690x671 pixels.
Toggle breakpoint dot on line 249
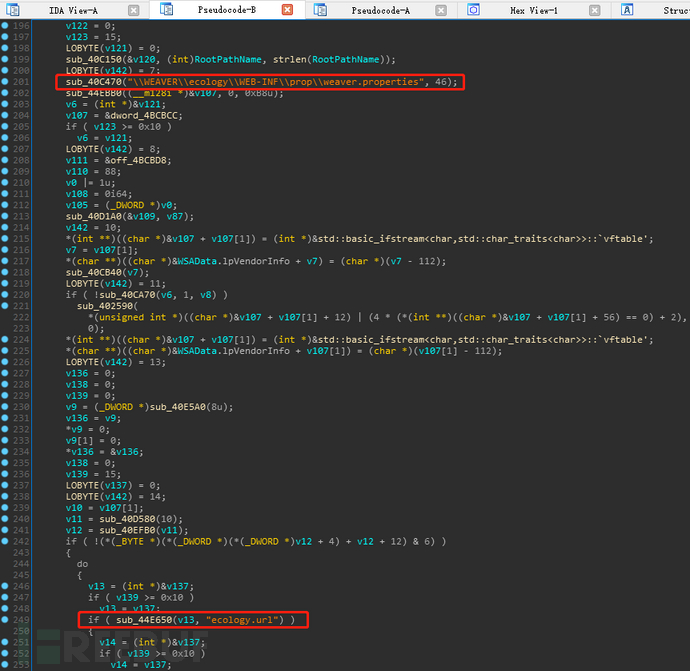click(x=5, y=620)
